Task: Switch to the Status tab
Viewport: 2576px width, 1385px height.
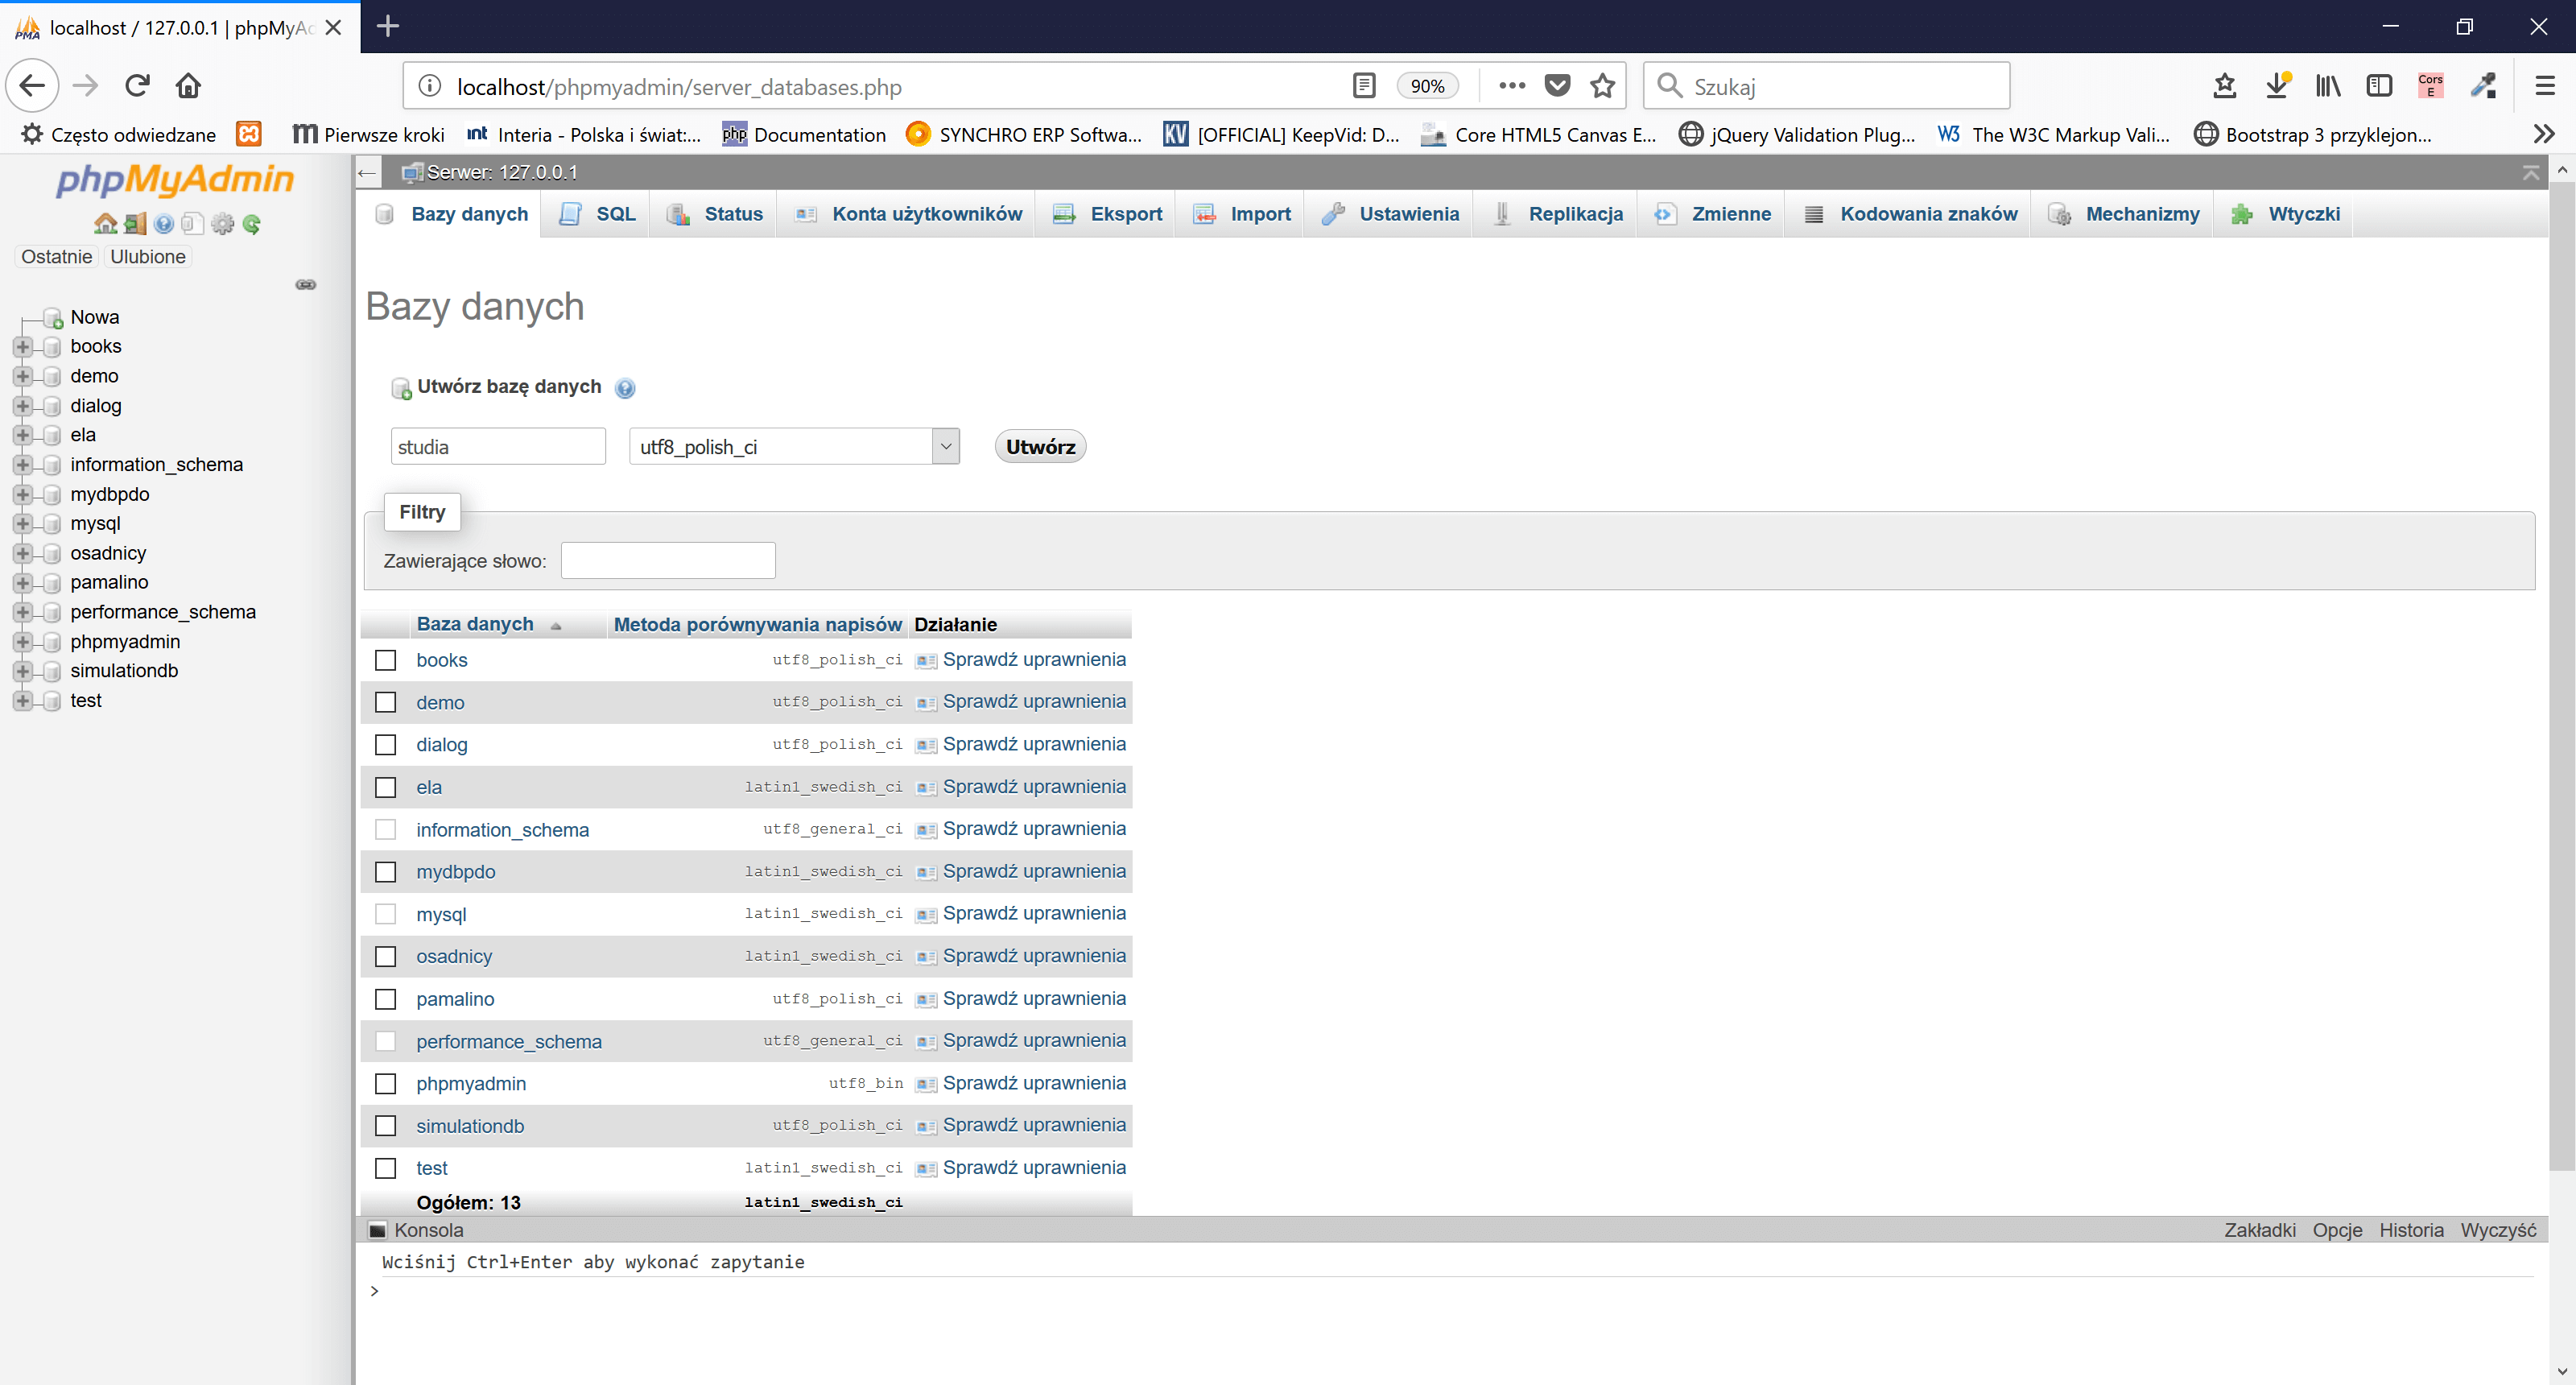Action: 715,214
